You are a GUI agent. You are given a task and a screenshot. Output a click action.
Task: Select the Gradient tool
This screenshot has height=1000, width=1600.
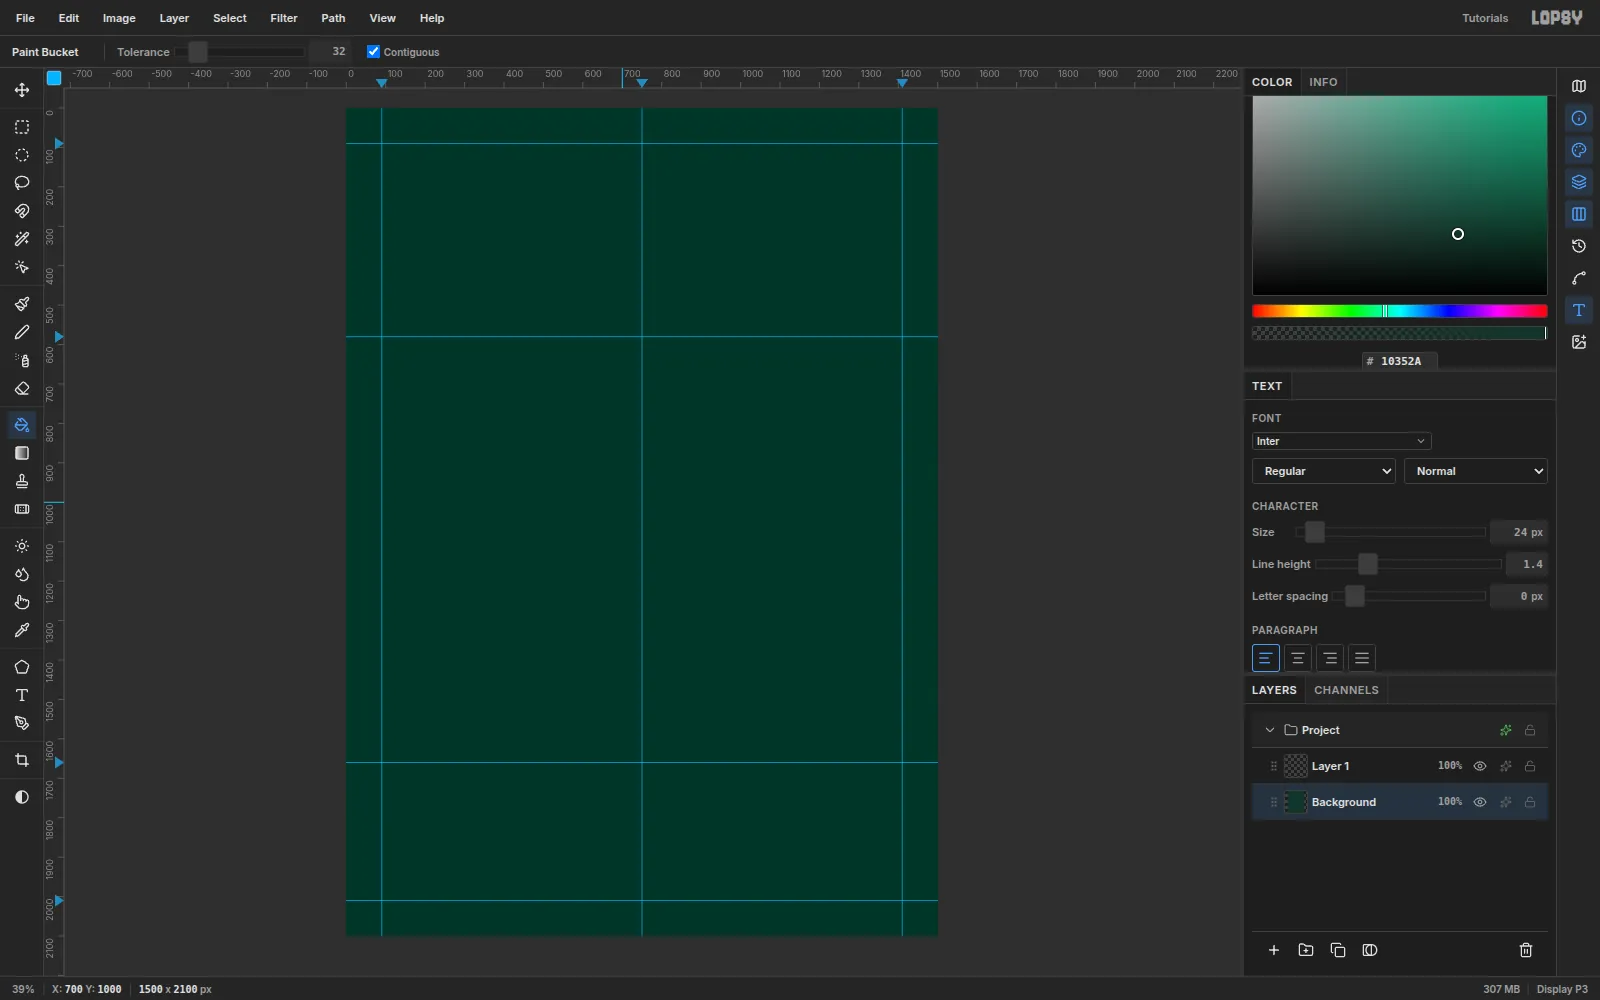pos(21,453)
